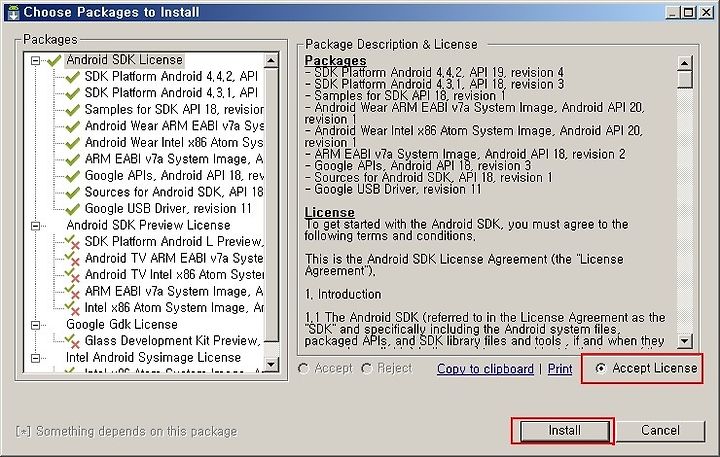Click license panel scroll up arrow

[x=685, y=63]
